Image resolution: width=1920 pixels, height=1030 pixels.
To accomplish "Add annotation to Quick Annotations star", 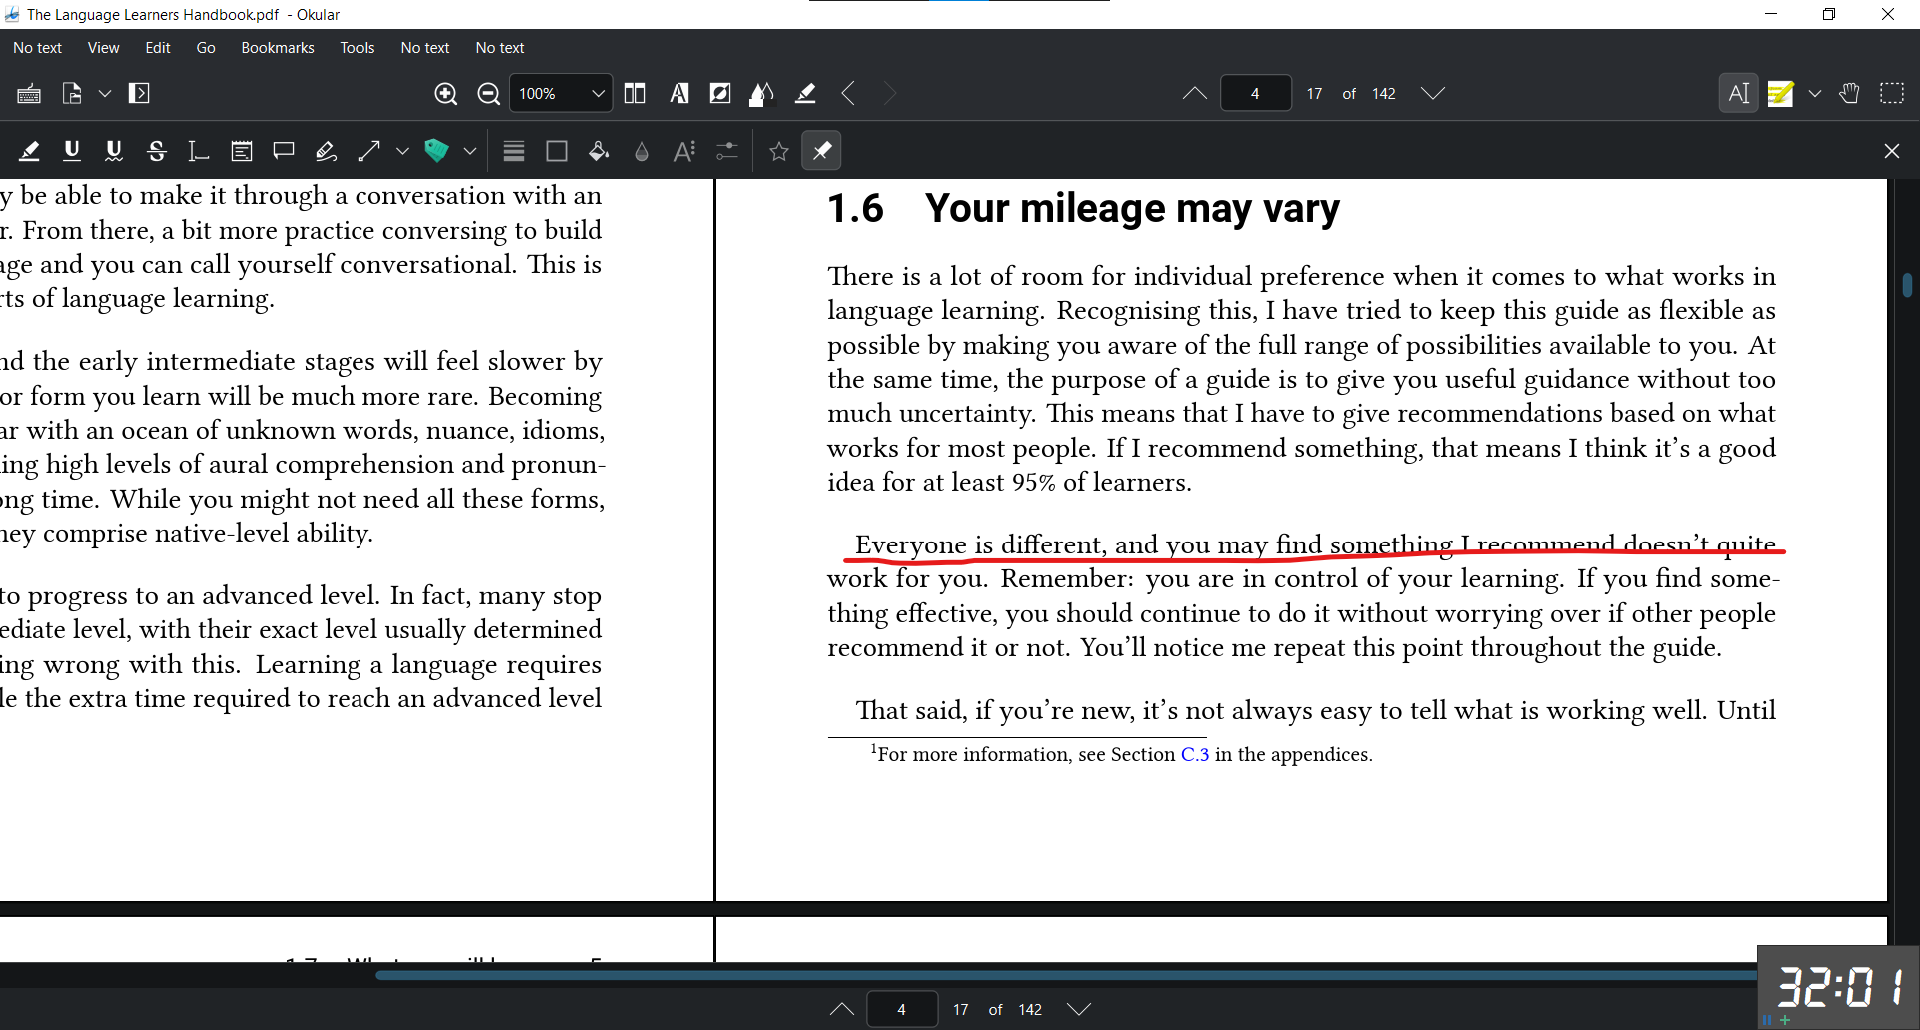I will [779, 151].
